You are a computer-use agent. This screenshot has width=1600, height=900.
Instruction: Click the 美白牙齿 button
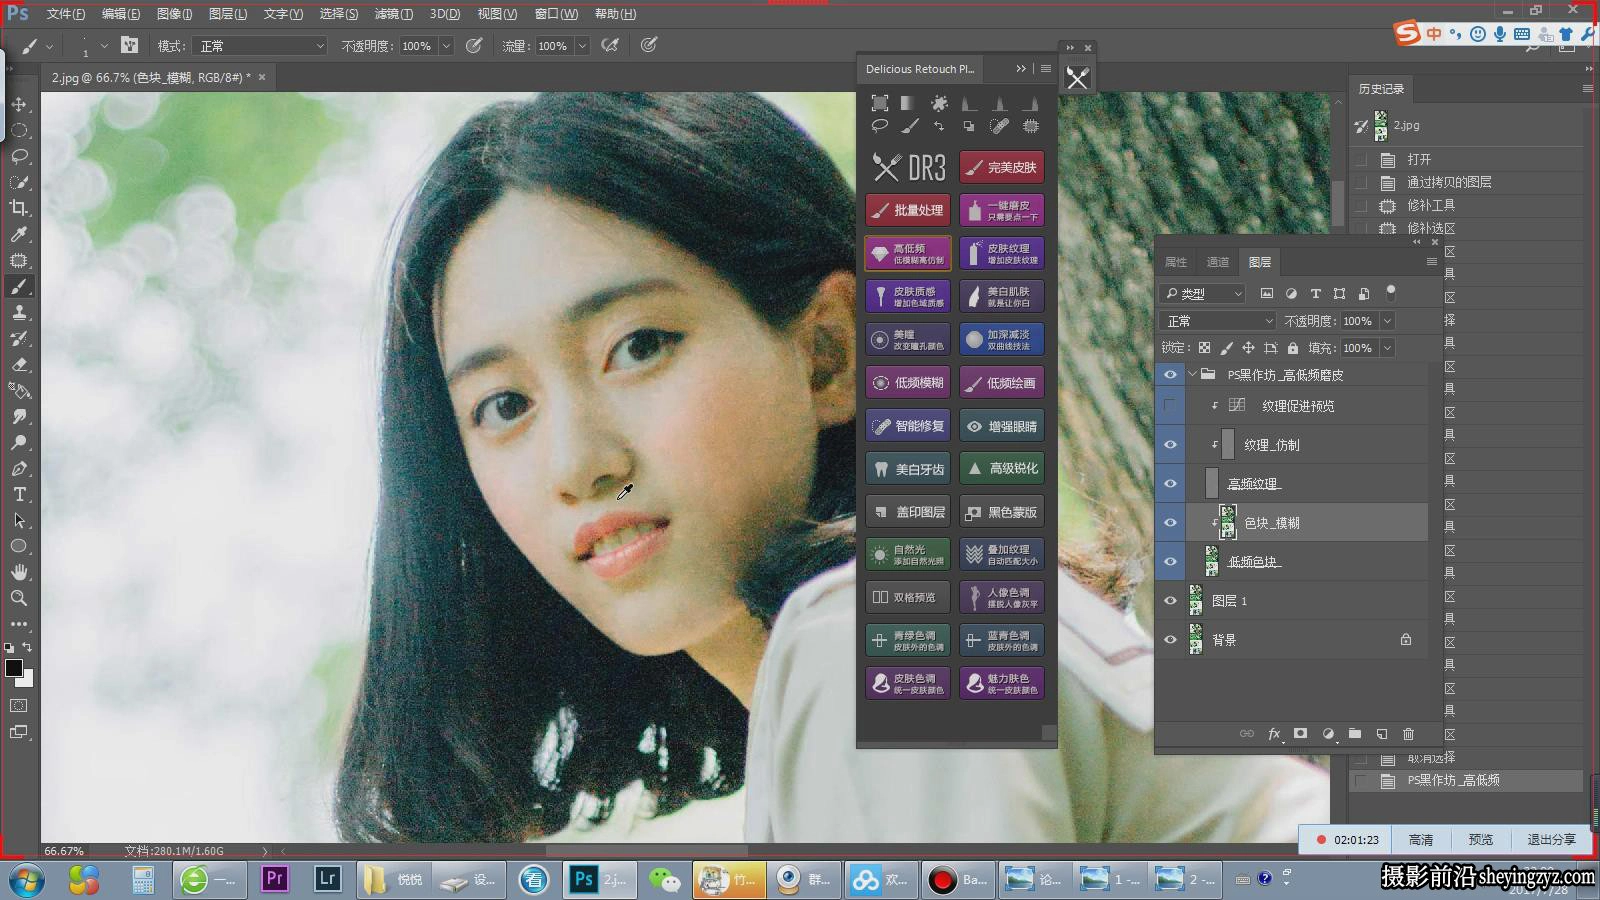point(908,468)
